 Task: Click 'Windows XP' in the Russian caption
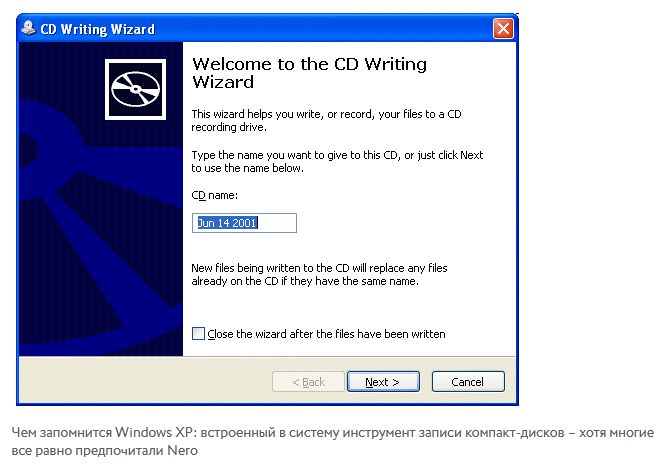point(155,432)
